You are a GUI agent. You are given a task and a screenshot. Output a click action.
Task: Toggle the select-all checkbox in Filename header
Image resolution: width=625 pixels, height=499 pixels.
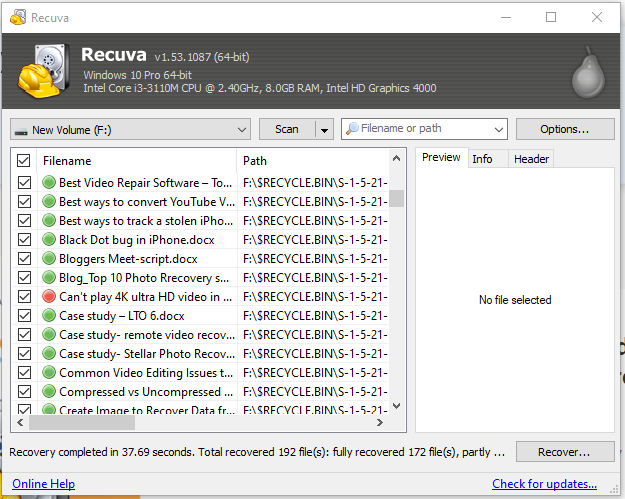(x=24, y=161)
